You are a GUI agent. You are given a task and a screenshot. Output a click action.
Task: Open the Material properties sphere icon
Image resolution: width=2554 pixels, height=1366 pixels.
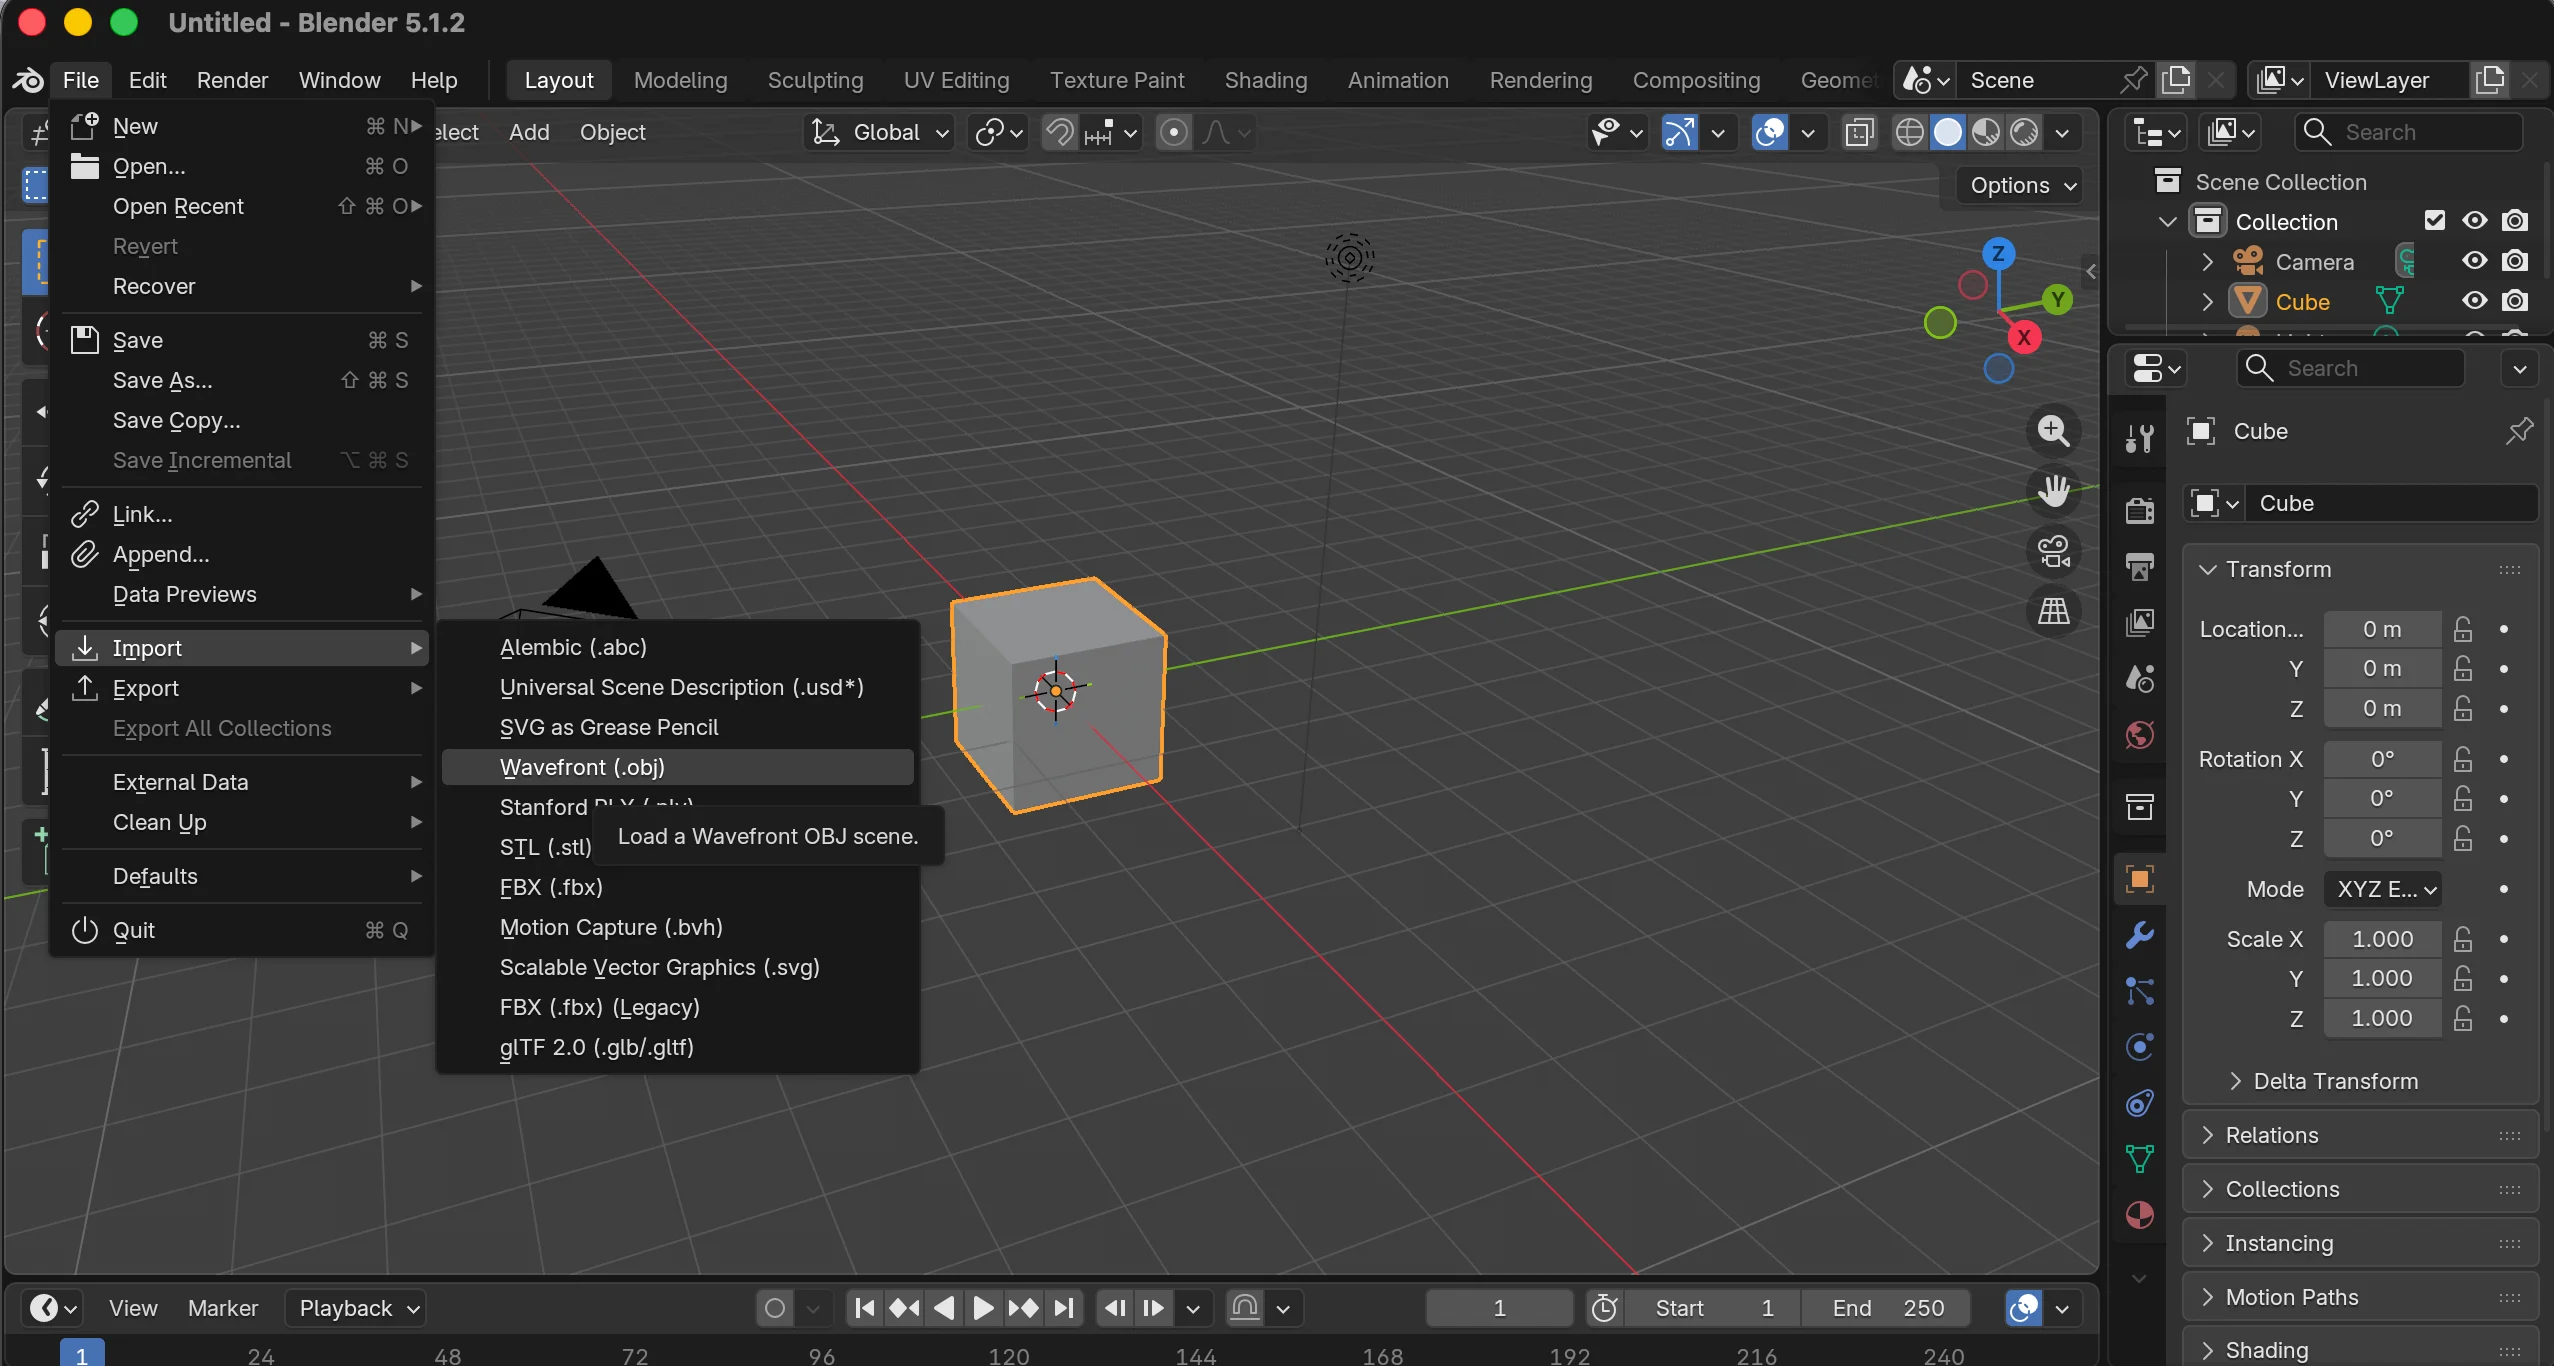coord(2139,1215)
